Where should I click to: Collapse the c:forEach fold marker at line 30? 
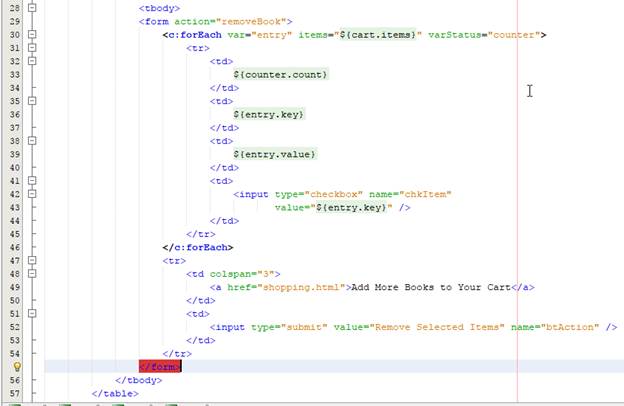click(32, 34)
